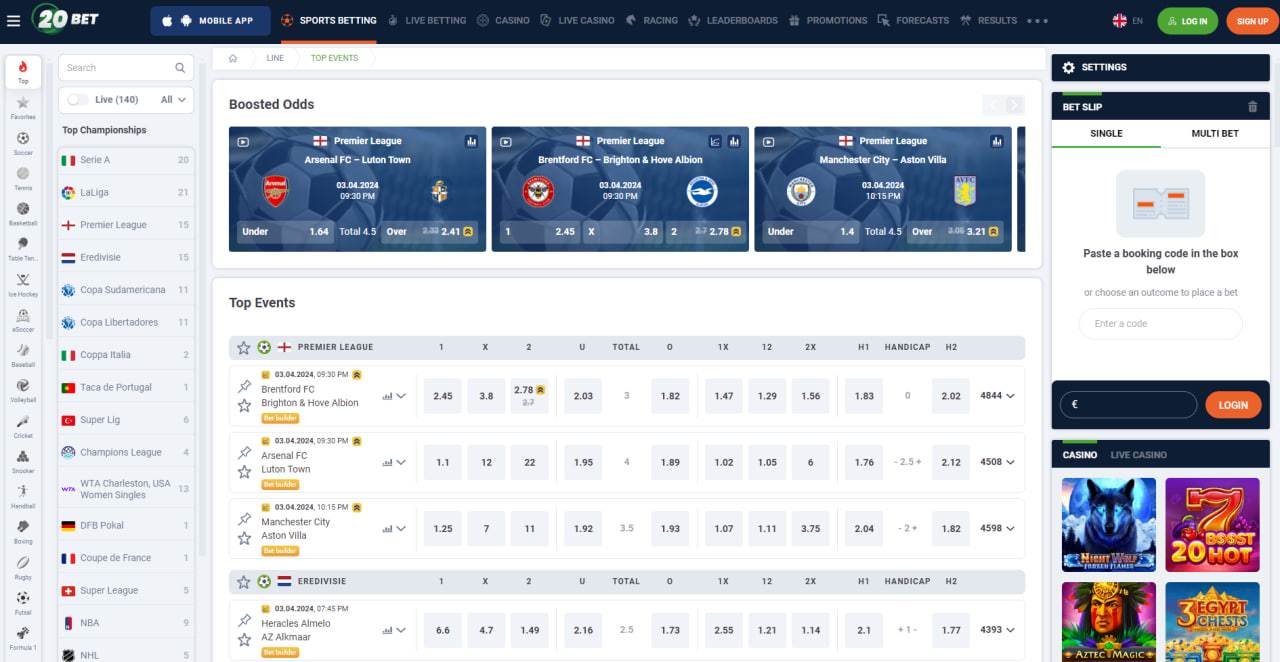Expand 4598 markets for Manchester City match
The width and height of the screenshot is (1280, 662).
(998, 528)
